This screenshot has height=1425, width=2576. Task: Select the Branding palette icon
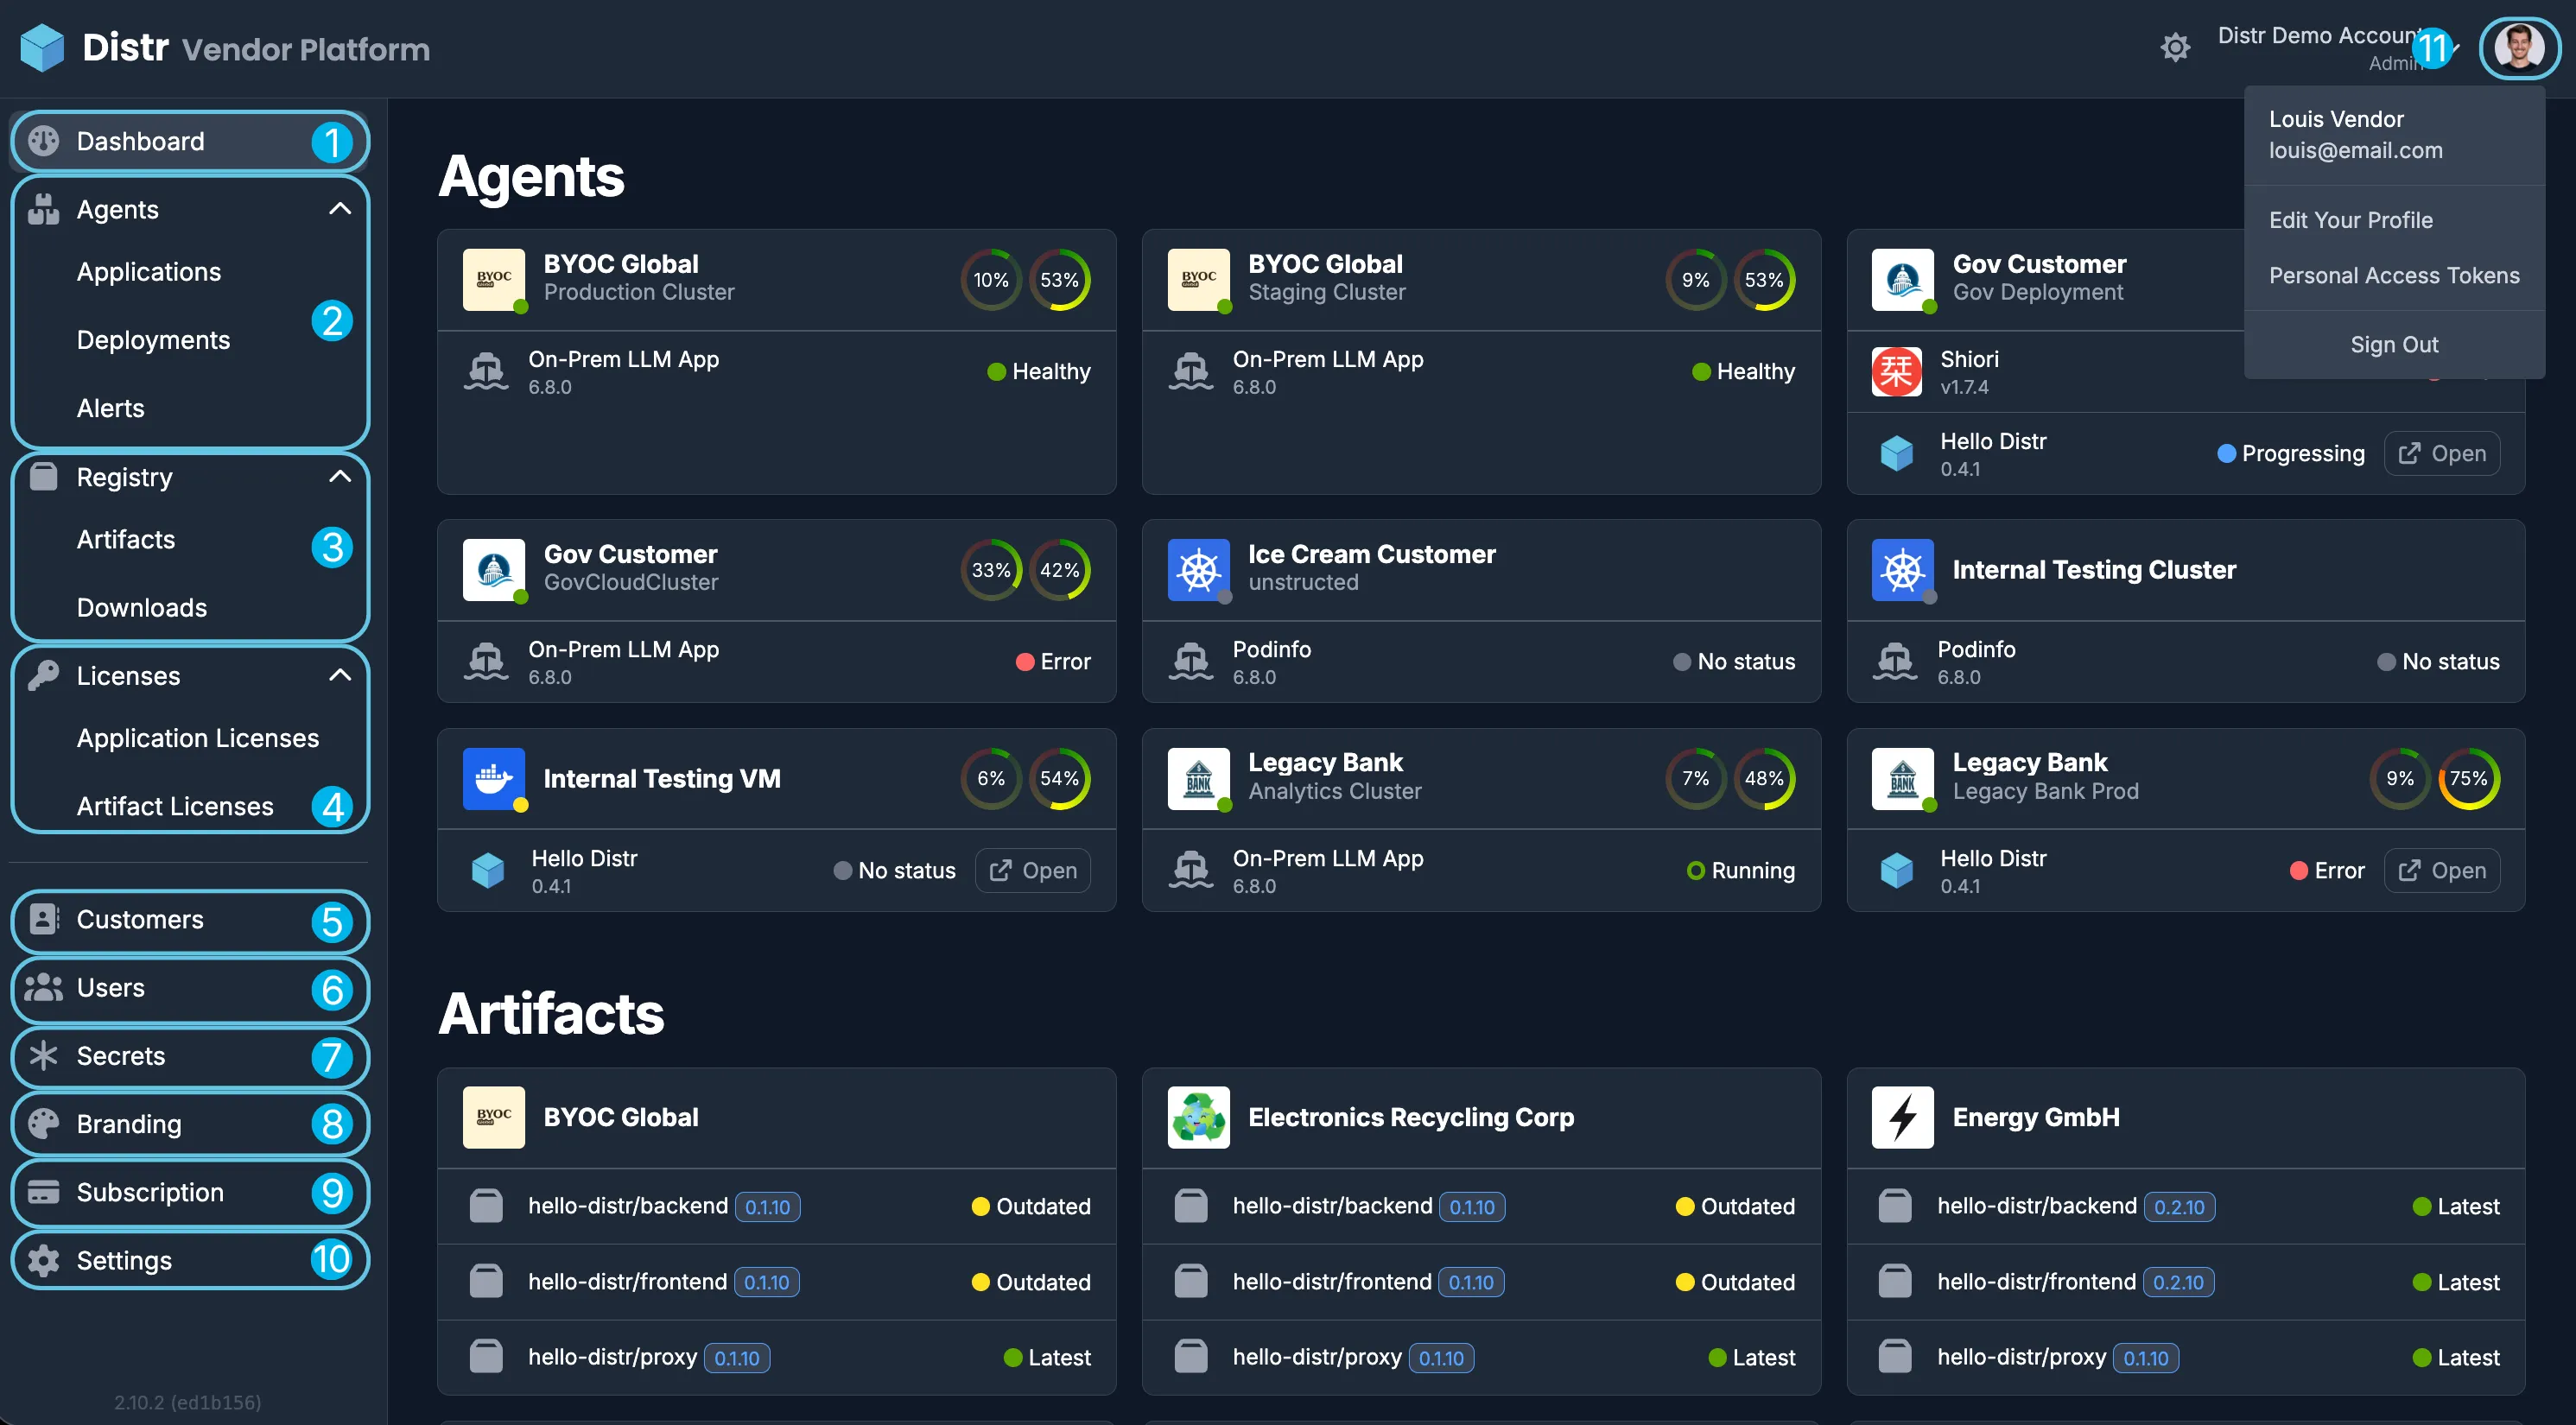point(43,1123)
